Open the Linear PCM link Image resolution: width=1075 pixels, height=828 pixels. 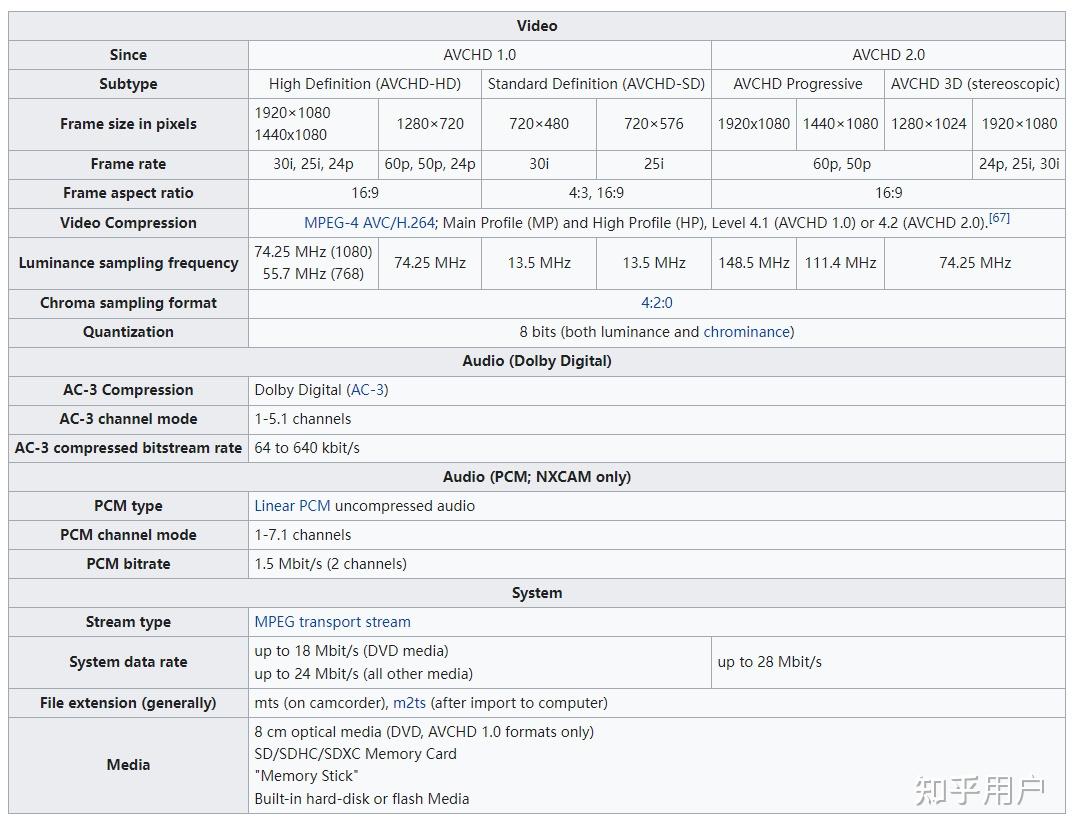pyautogui.click(x=292, y=506)
